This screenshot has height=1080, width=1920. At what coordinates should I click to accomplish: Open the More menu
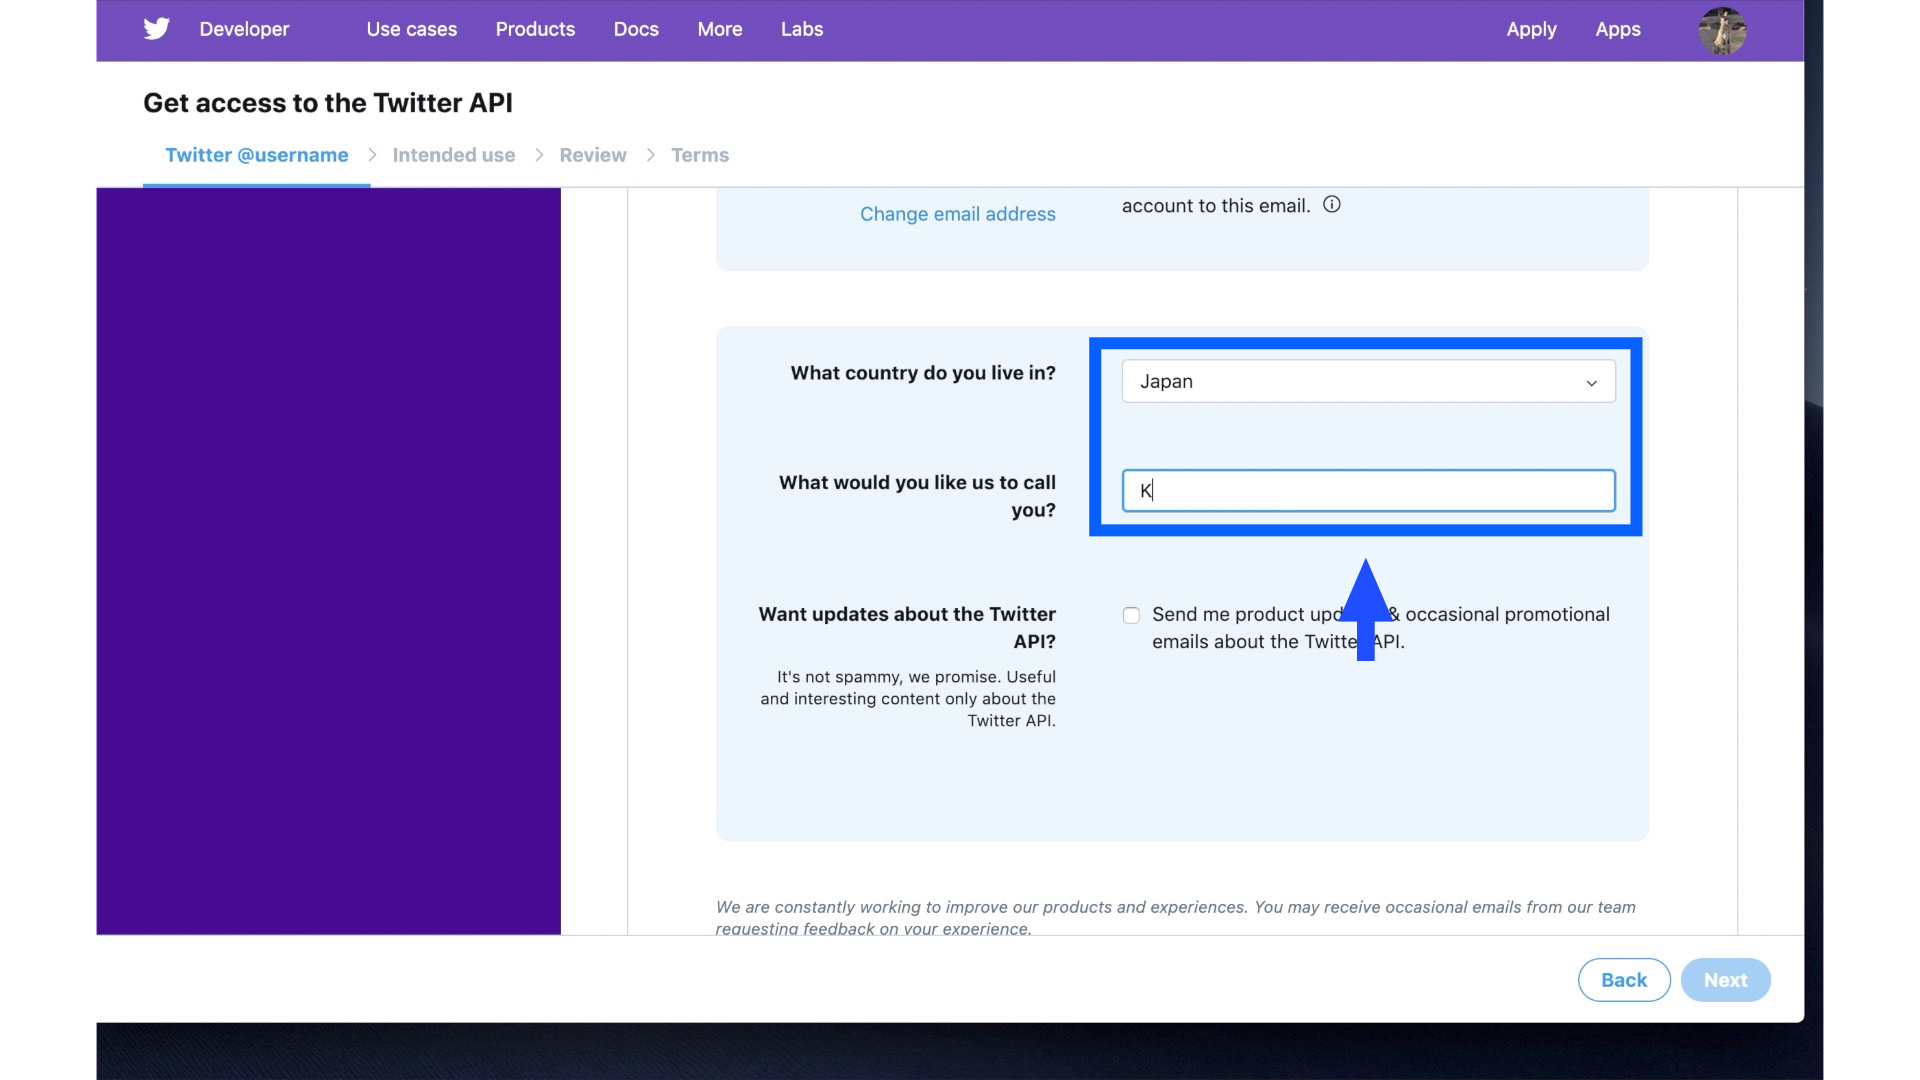point(720,29)
